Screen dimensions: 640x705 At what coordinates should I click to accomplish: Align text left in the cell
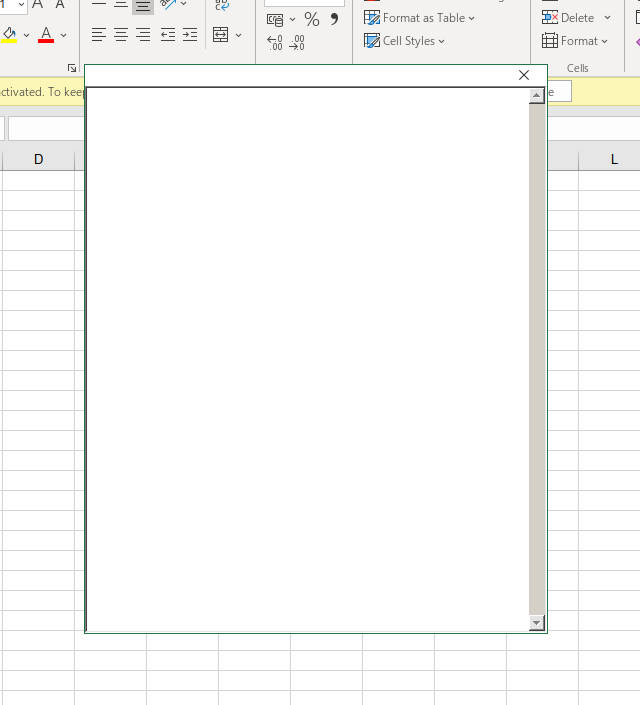[99, 35]
